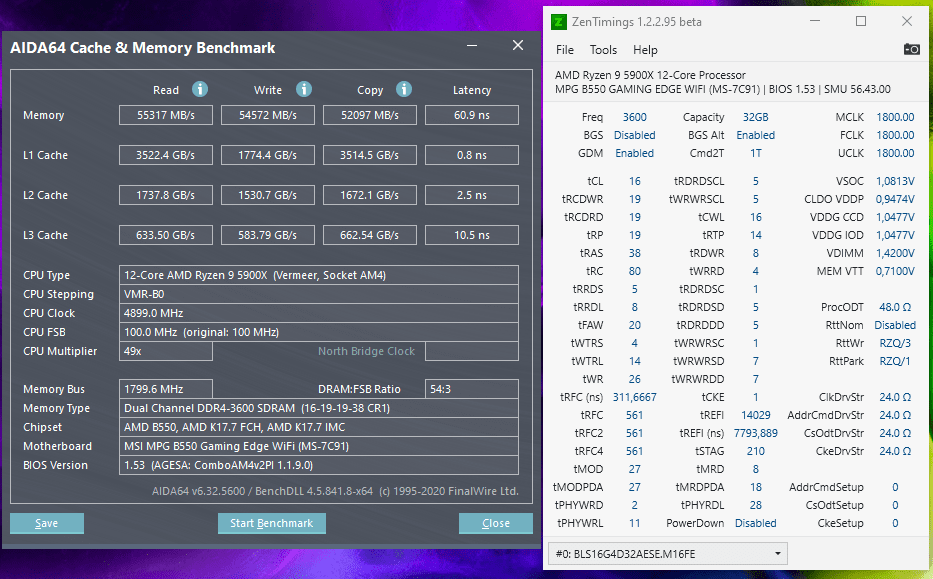
Task: Click the tRFC (ns) value 311,6667
Action: tap(634, 397)
